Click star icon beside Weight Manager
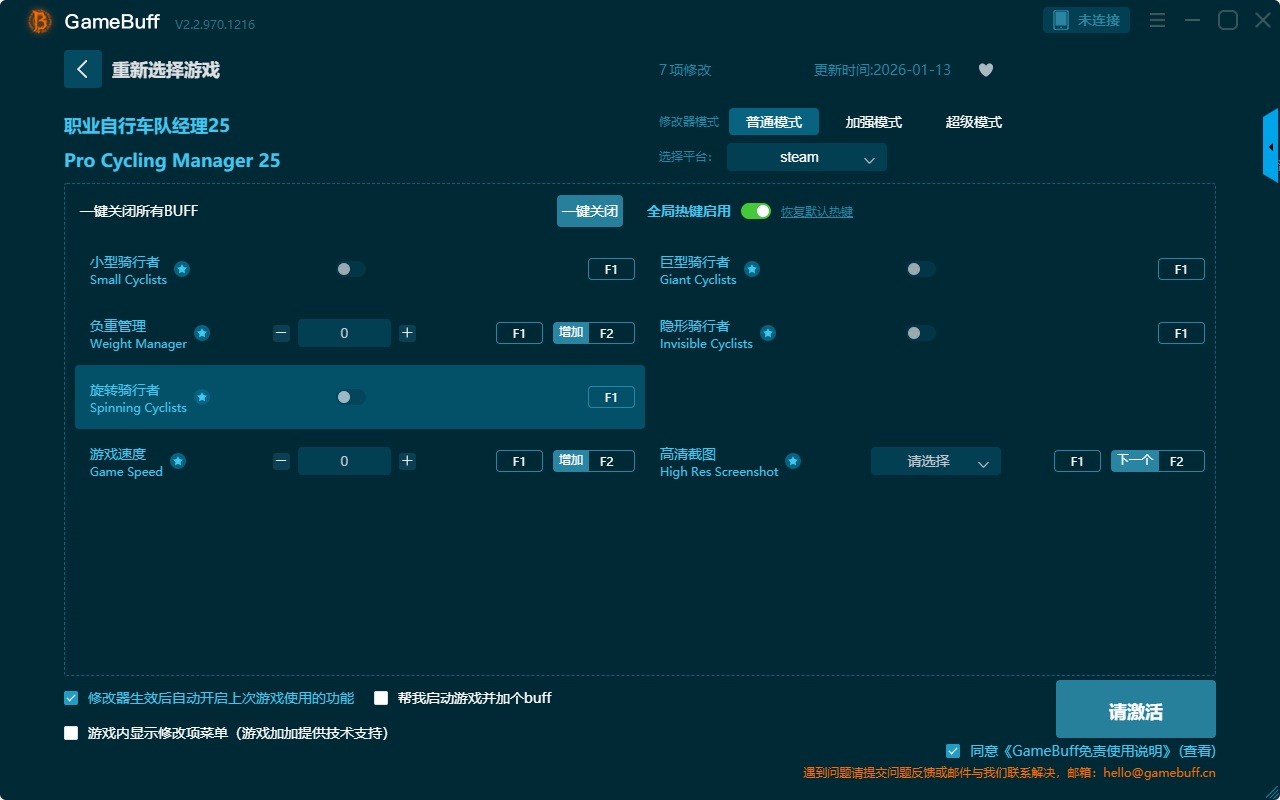1280x800 pixels. click(x=202, y=333)
